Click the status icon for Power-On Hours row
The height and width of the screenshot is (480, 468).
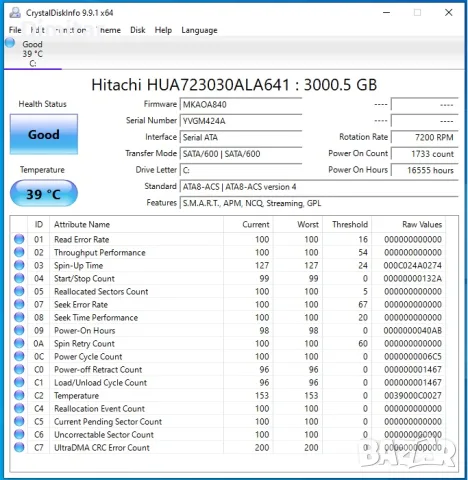pos(19,330)
